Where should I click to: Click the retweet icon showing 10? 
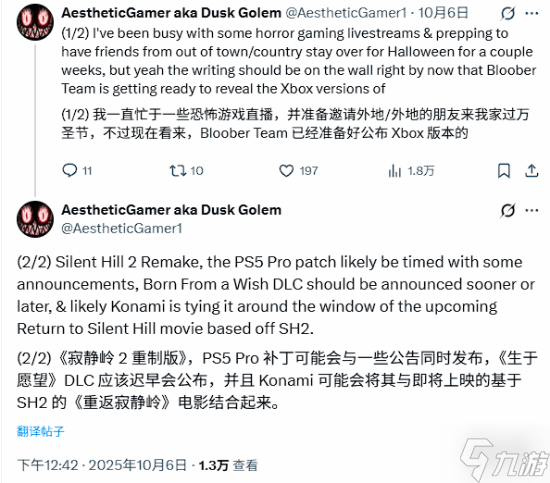coord(177,171)
